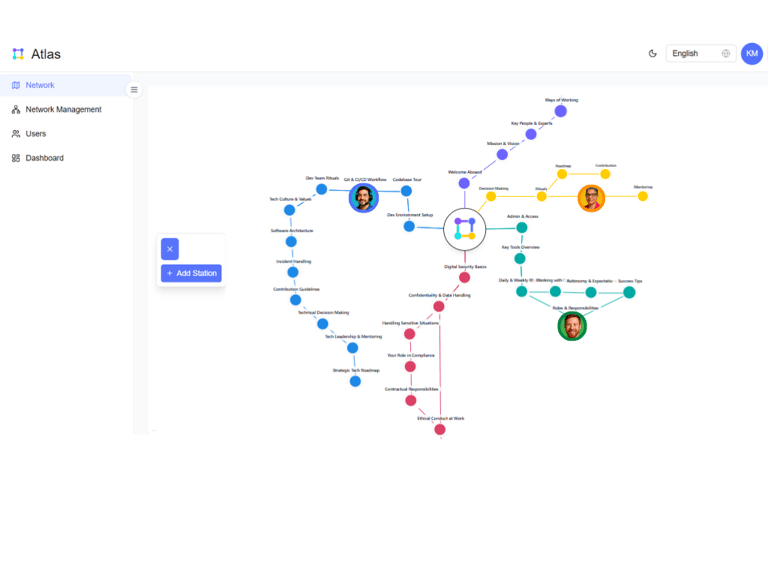This screenshot has width=768, height=584.
Task: Select Confidentiality & Data Handling station
Action: [439, 307]
